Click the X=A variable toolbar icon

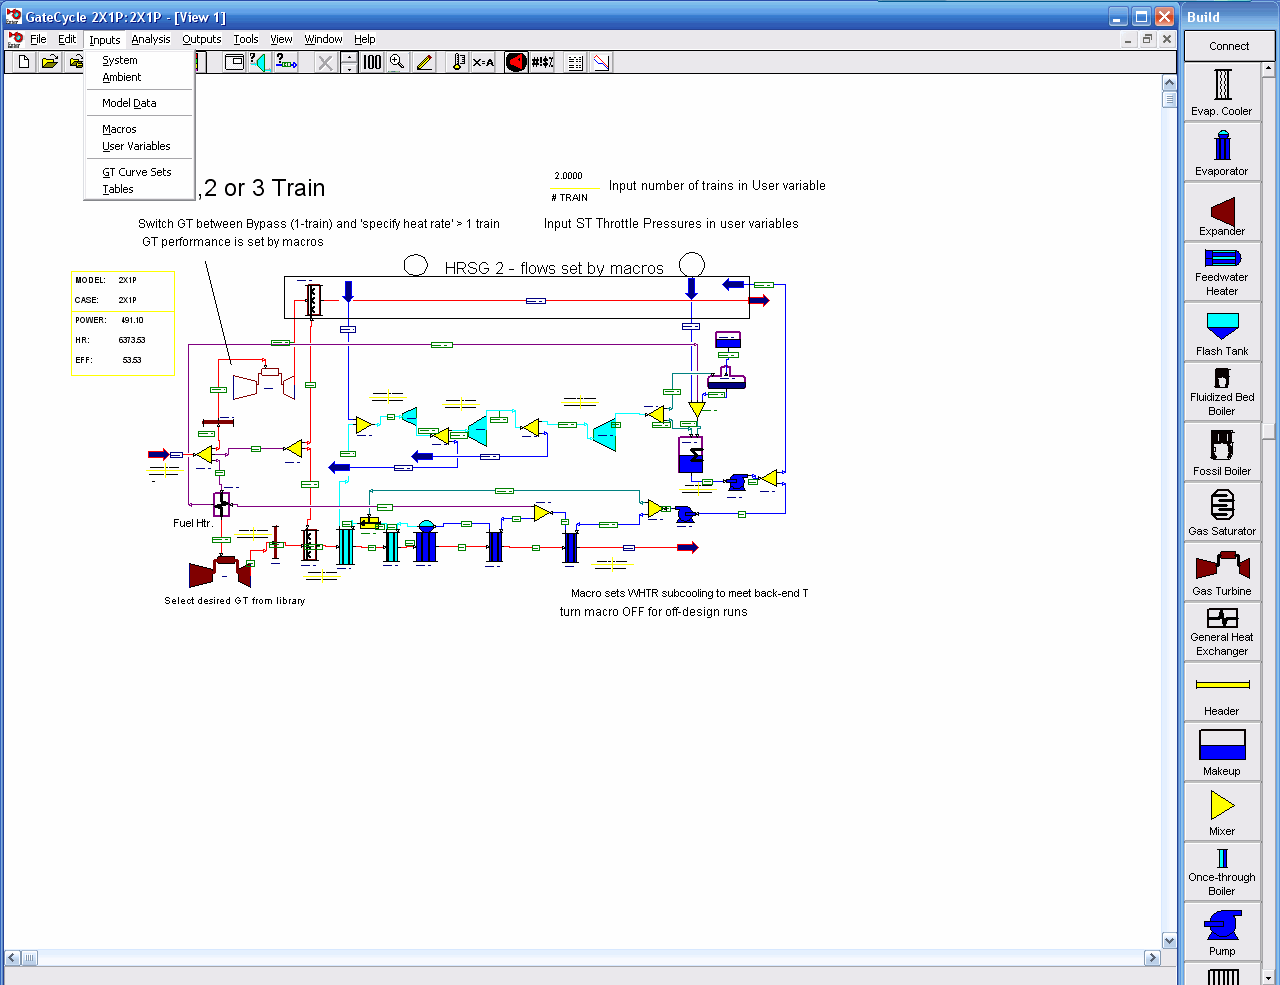(483, 62)
